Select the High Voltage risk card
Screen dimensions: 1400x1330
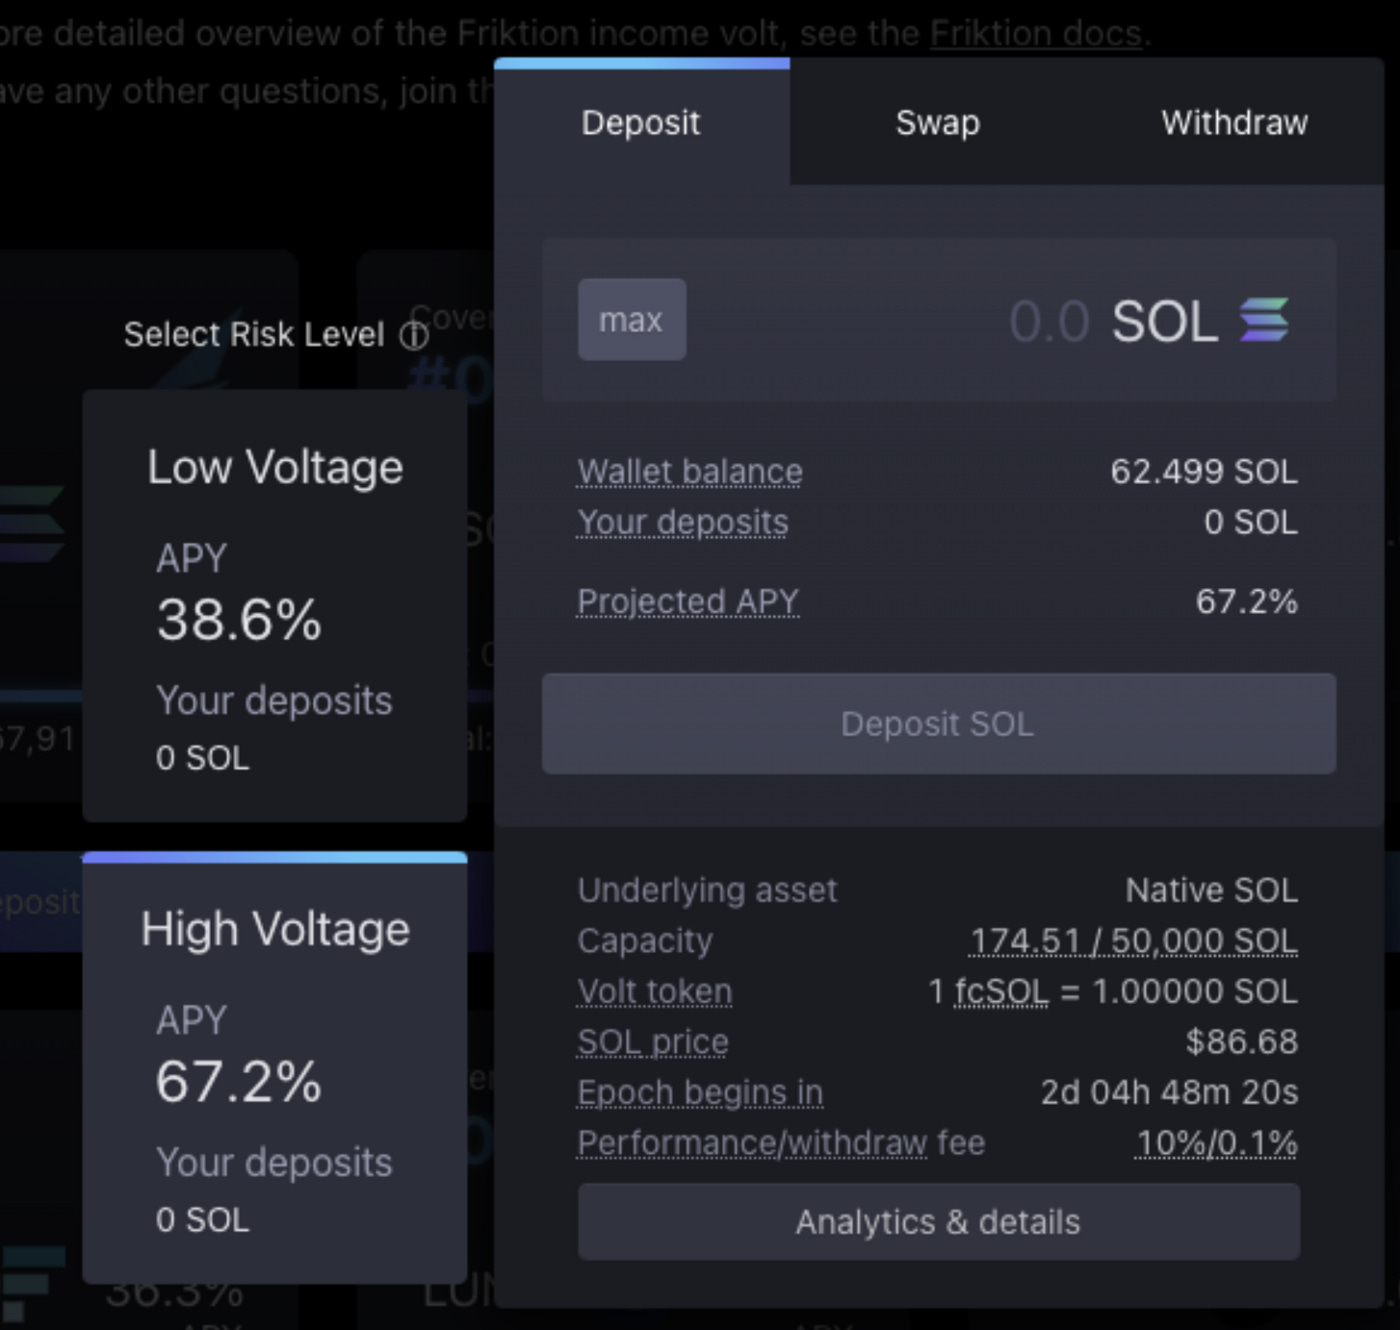pos(275,1068)
